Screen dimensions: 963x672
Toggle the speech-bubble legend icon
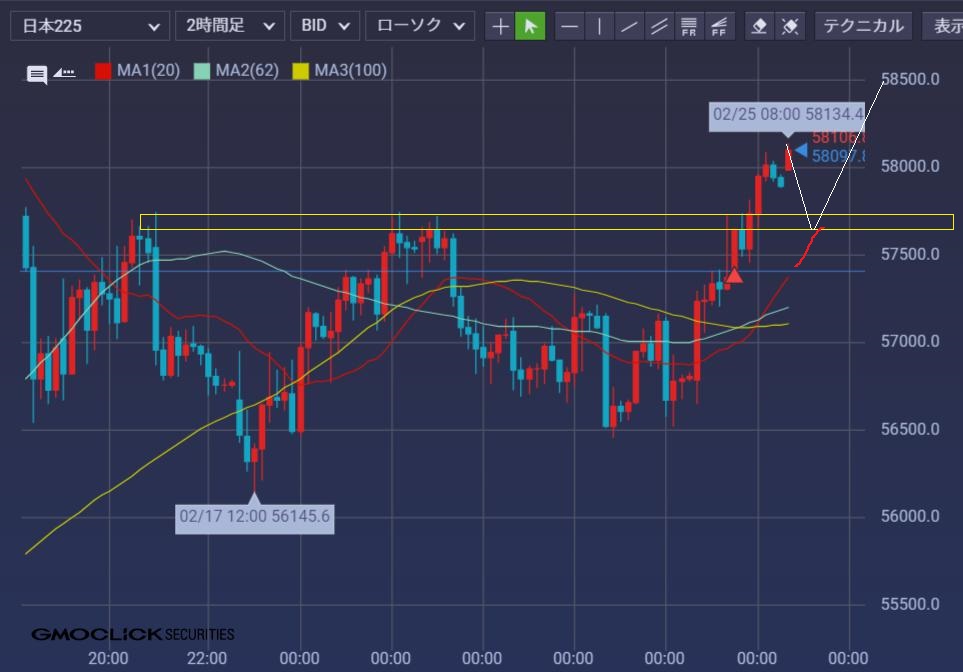click(x=37, y=73)
